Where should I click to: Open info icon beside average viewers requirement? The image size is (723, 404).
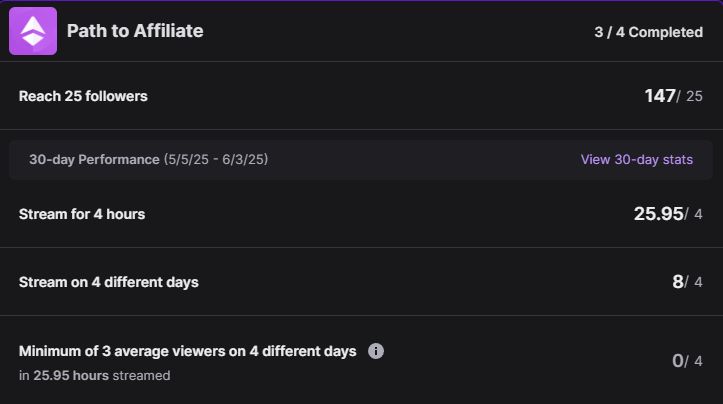pos(376,351)
